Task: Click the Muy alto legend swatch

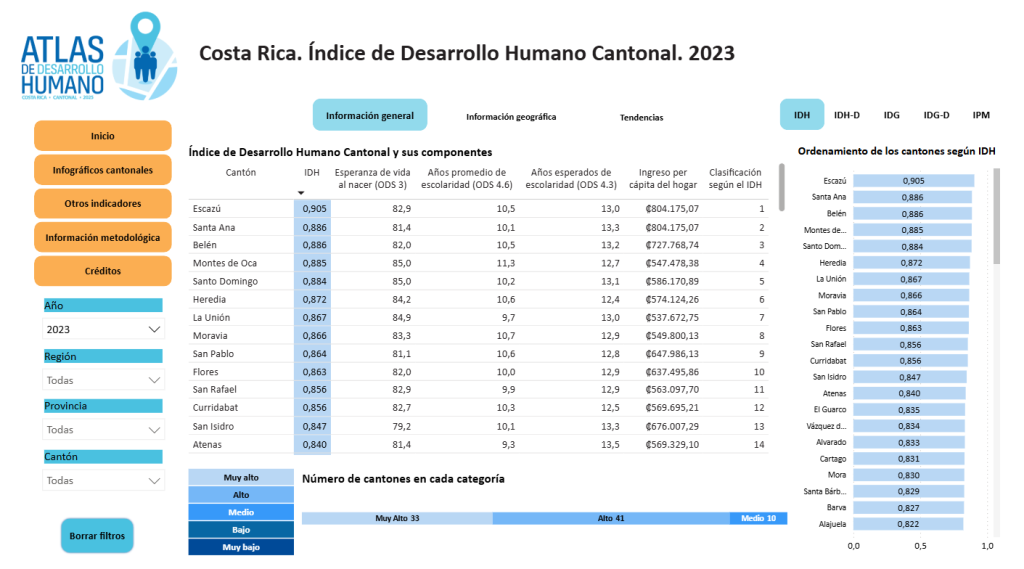Action: 241,478
